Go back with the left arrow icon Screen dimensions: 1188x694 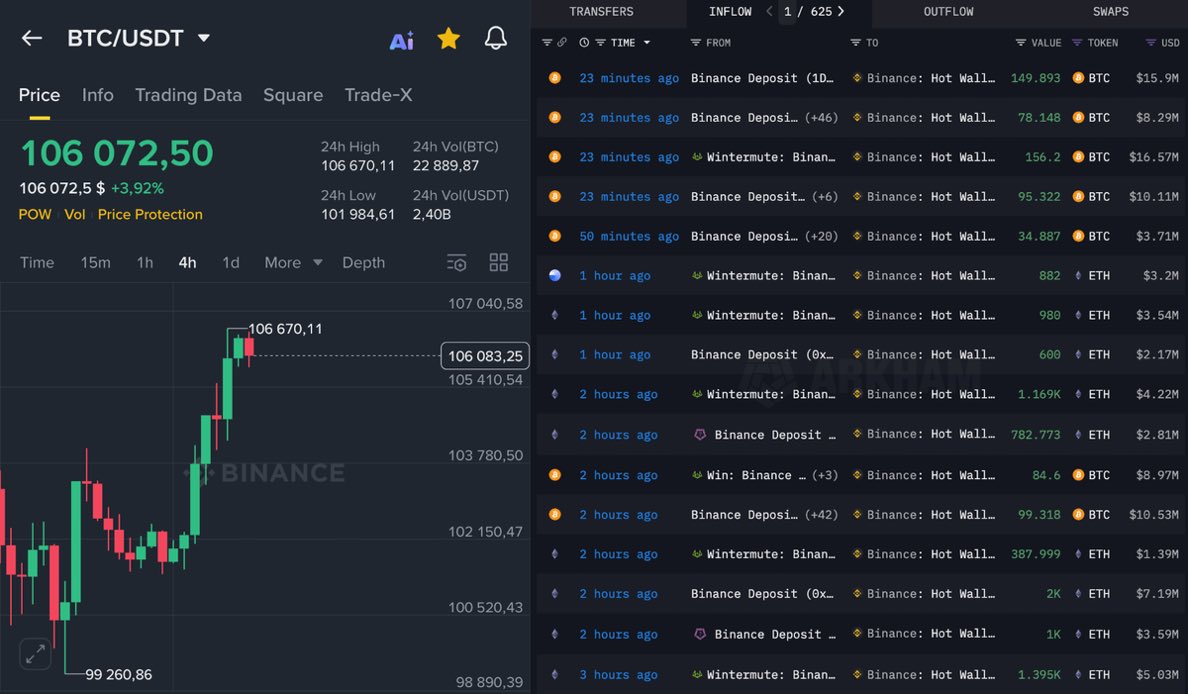[x=32, y=38]
